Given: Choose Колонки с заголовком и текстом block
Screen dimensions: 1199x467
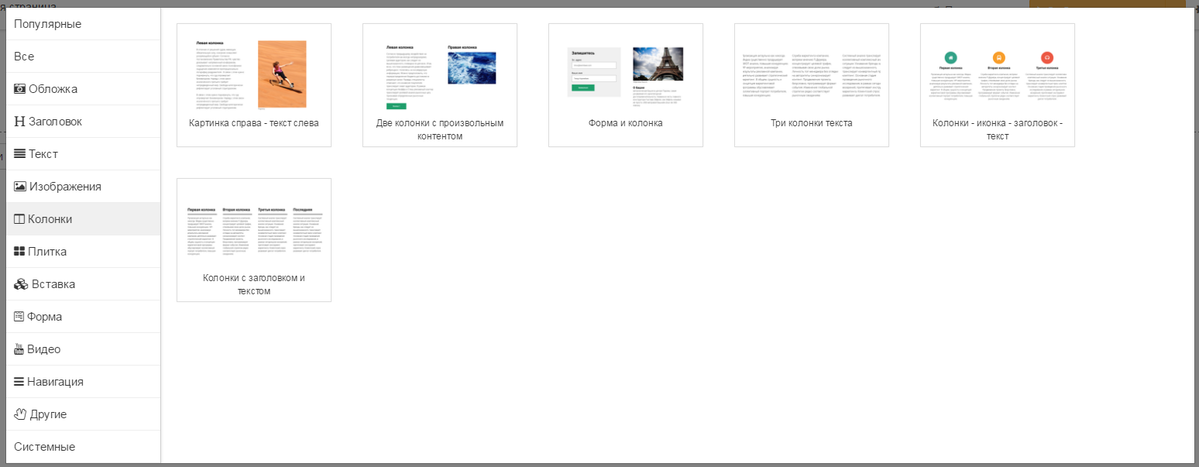Looking at the screenshot, I should (x=254, y=240).
